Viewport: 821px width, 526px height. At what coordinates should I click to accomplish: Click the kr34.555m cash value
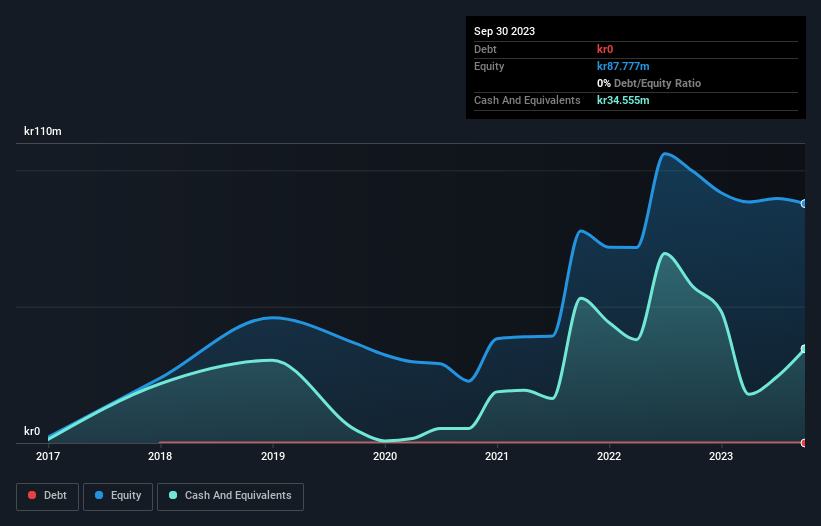click(x=623, y=100)
